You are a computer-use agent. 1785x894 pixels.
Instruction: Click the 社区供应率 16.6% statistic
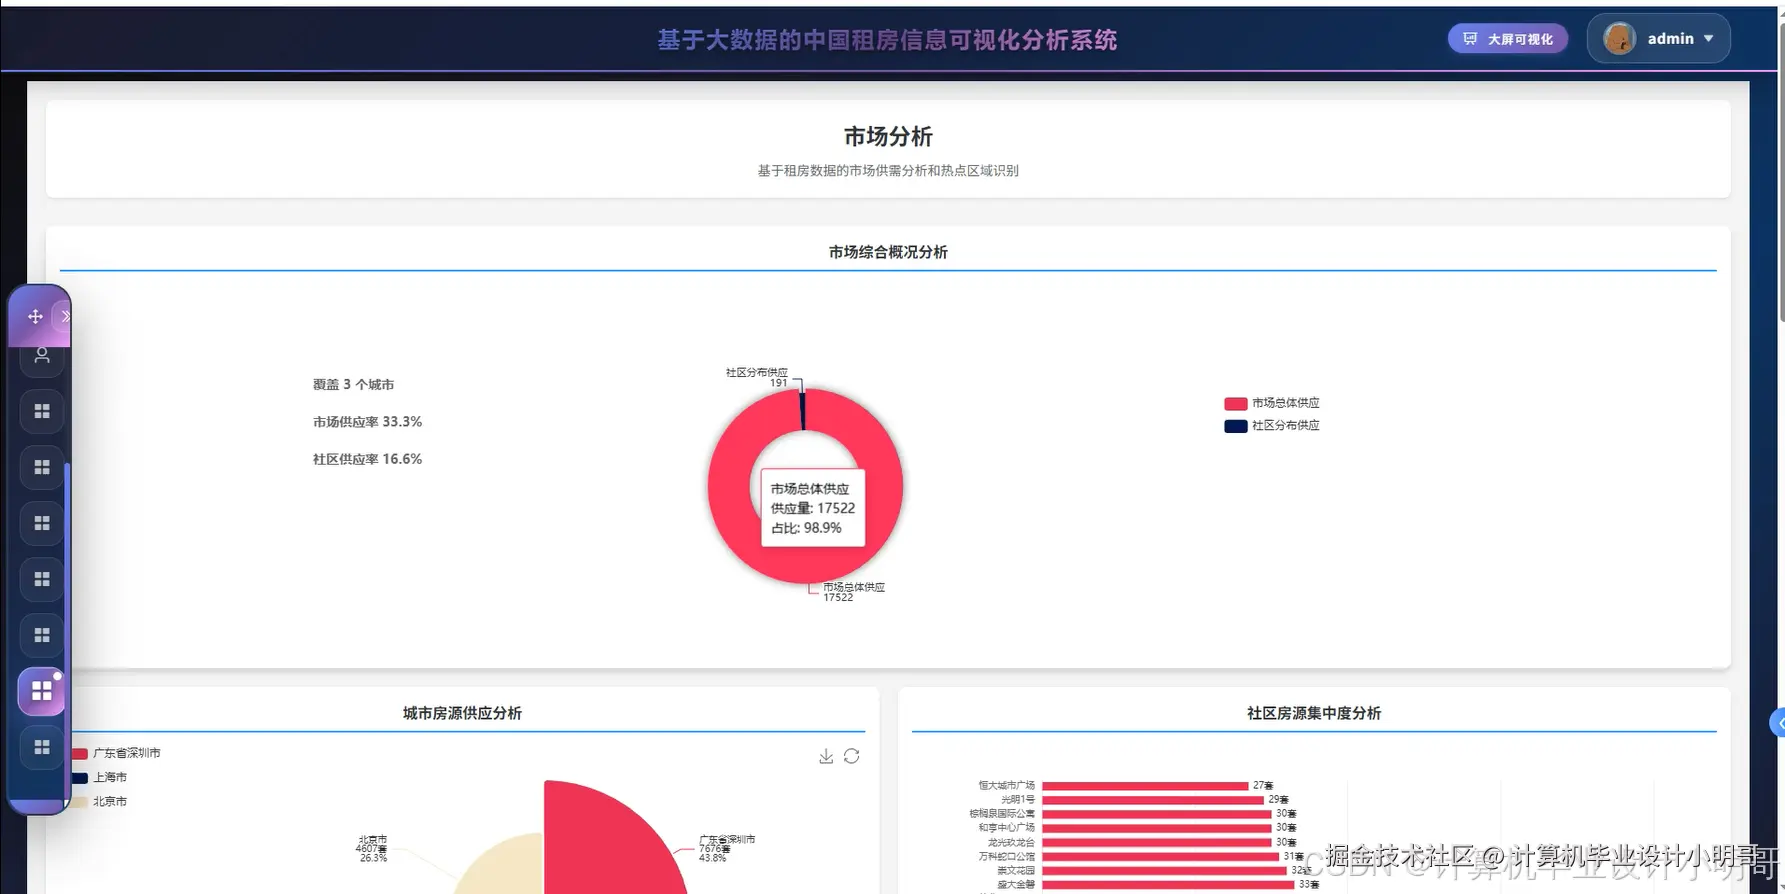(367, 459)
